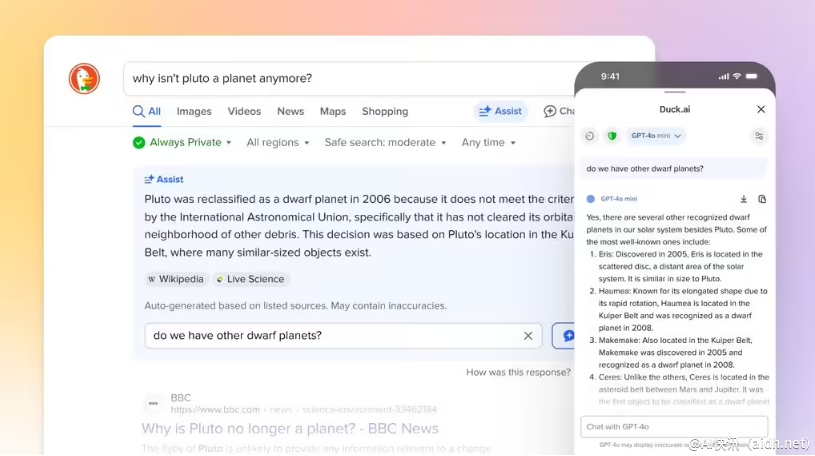Open the Always Private dropdown

tap(182, 142)
